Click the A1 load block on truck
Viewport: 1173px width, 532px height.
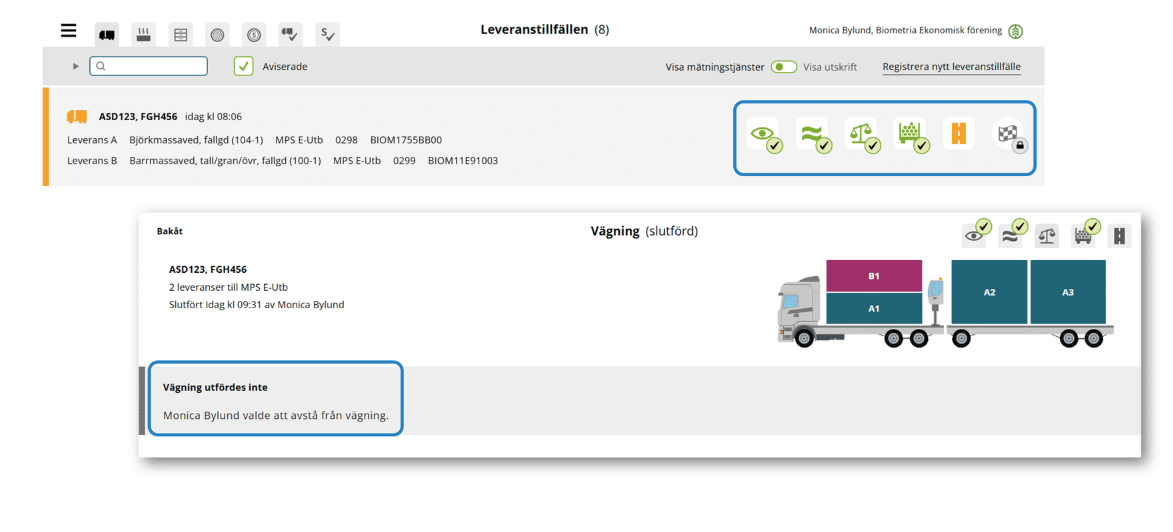pyautogui.click(x=874, y=308)
